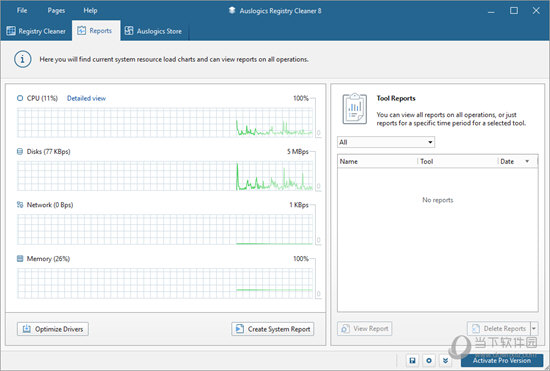The width and height of the screenshot is (550, 371).
Task: Click the Network icon
Action: click(20, 205)
